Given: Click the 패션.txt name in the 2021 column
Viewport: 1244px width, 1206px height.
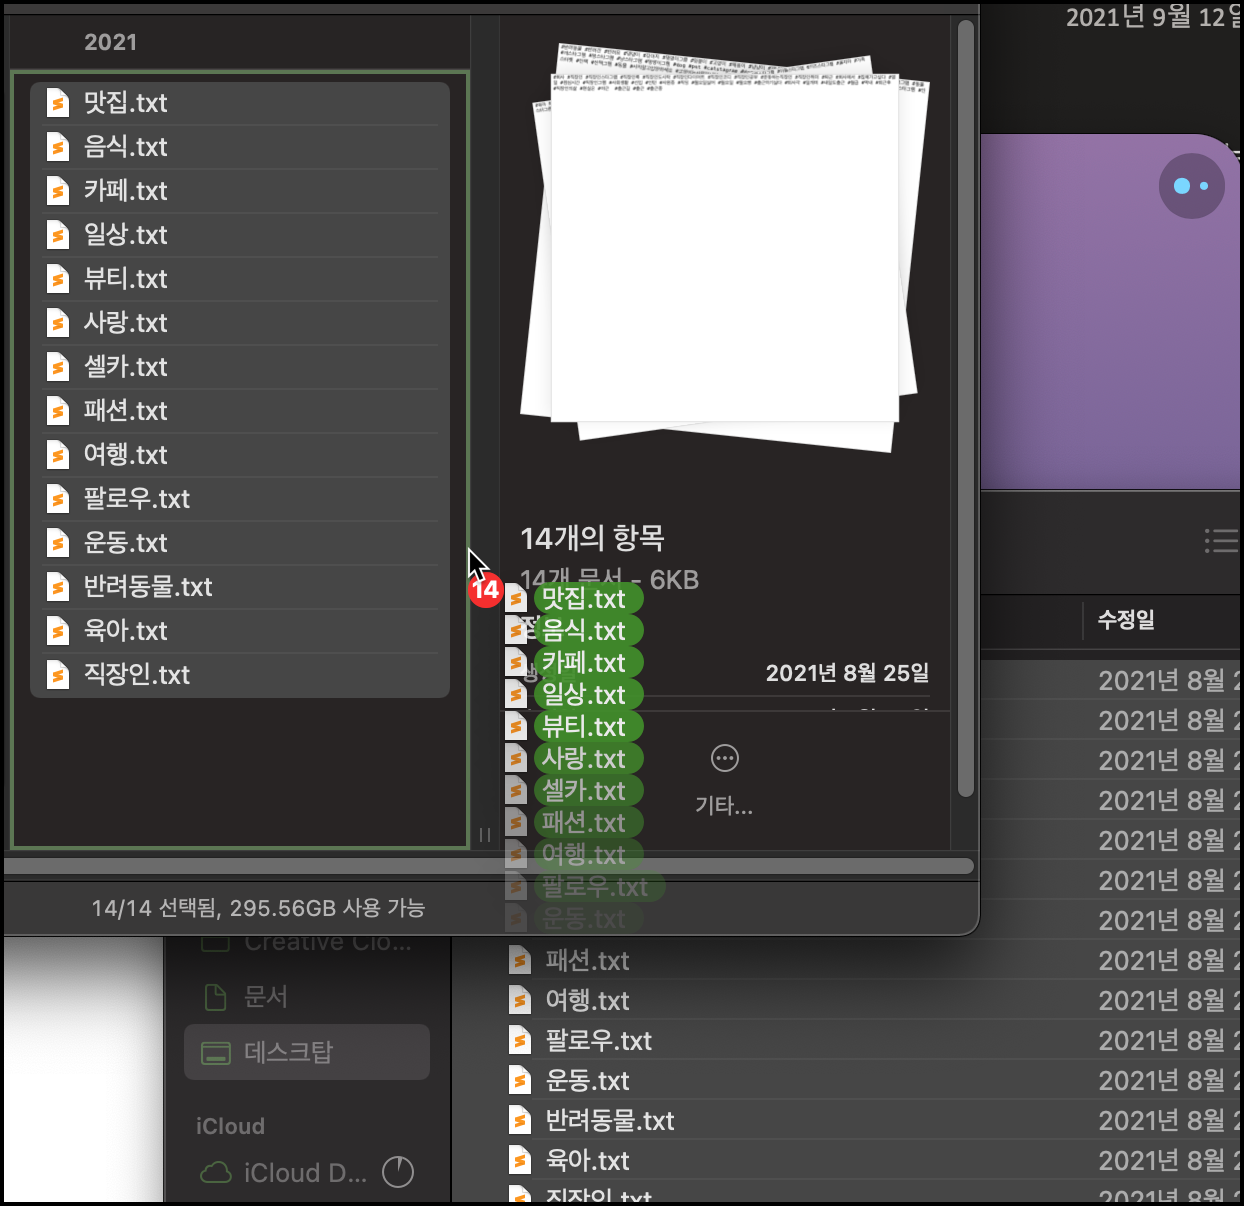Looking at the screenshot, I should [x=125, y=411].
